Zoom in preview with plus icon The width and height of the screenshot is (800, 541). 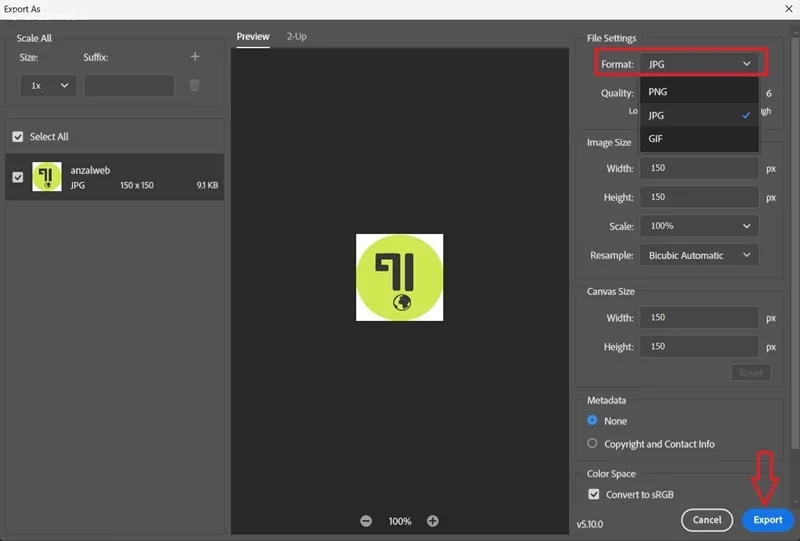tap(433, 521)
